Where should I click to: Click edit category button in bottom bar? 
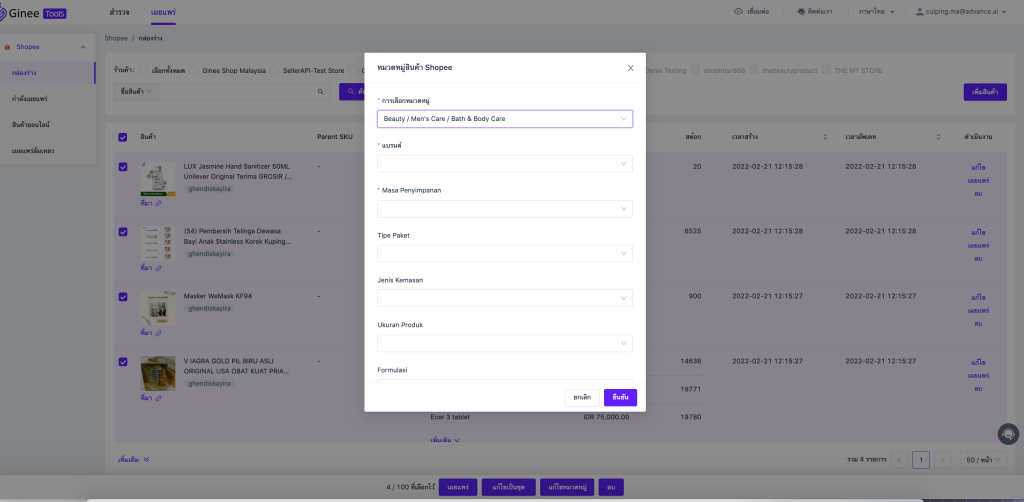coord(567,488)
